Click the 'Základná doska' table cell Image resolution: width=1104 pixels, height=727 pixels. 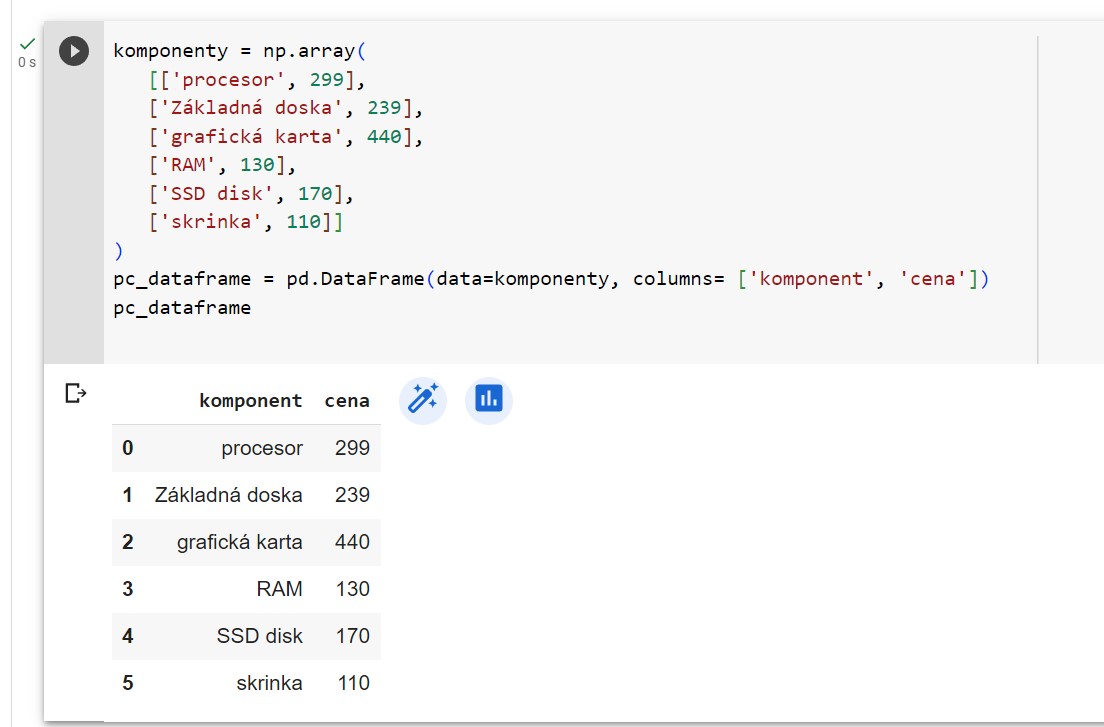[228, 495]
